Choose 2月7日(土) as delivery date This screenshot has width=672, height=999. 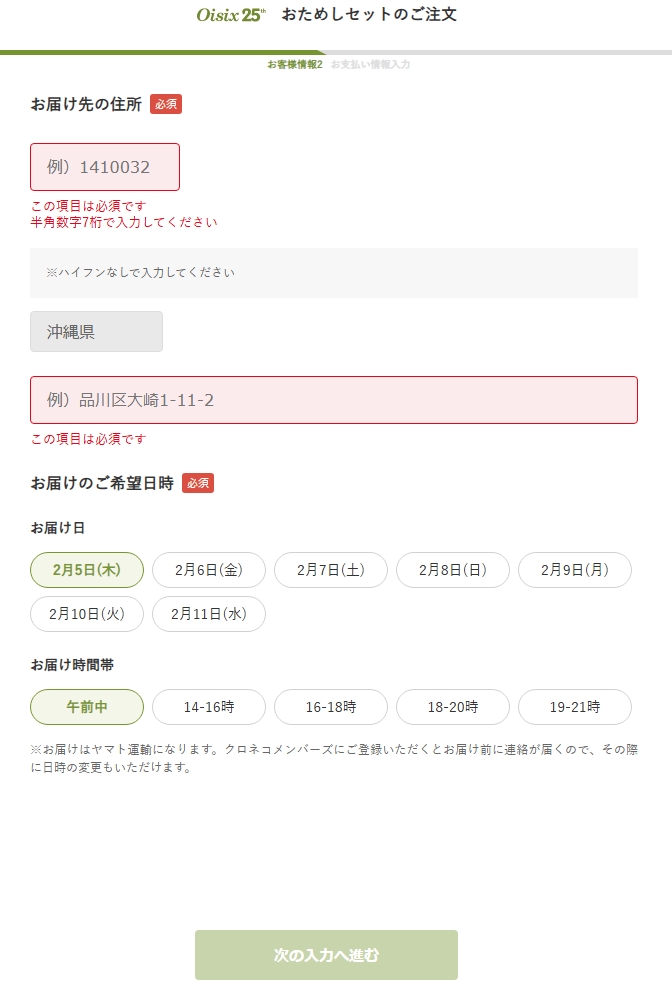click(331, 570)
